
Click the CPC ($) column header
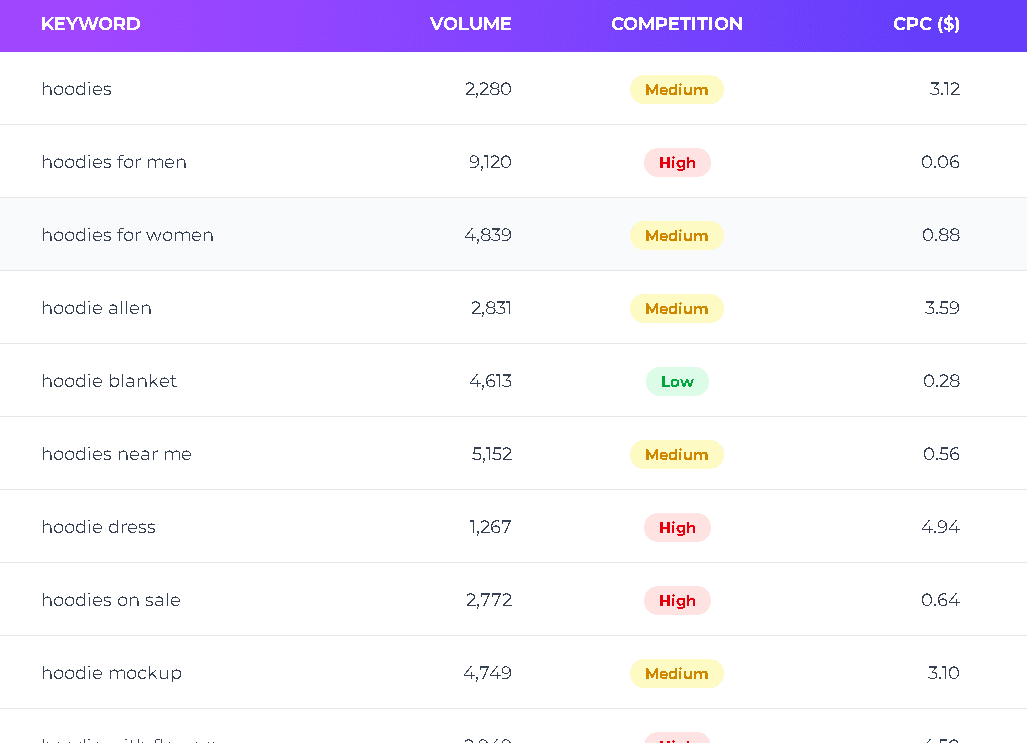(x=926, y=24)
